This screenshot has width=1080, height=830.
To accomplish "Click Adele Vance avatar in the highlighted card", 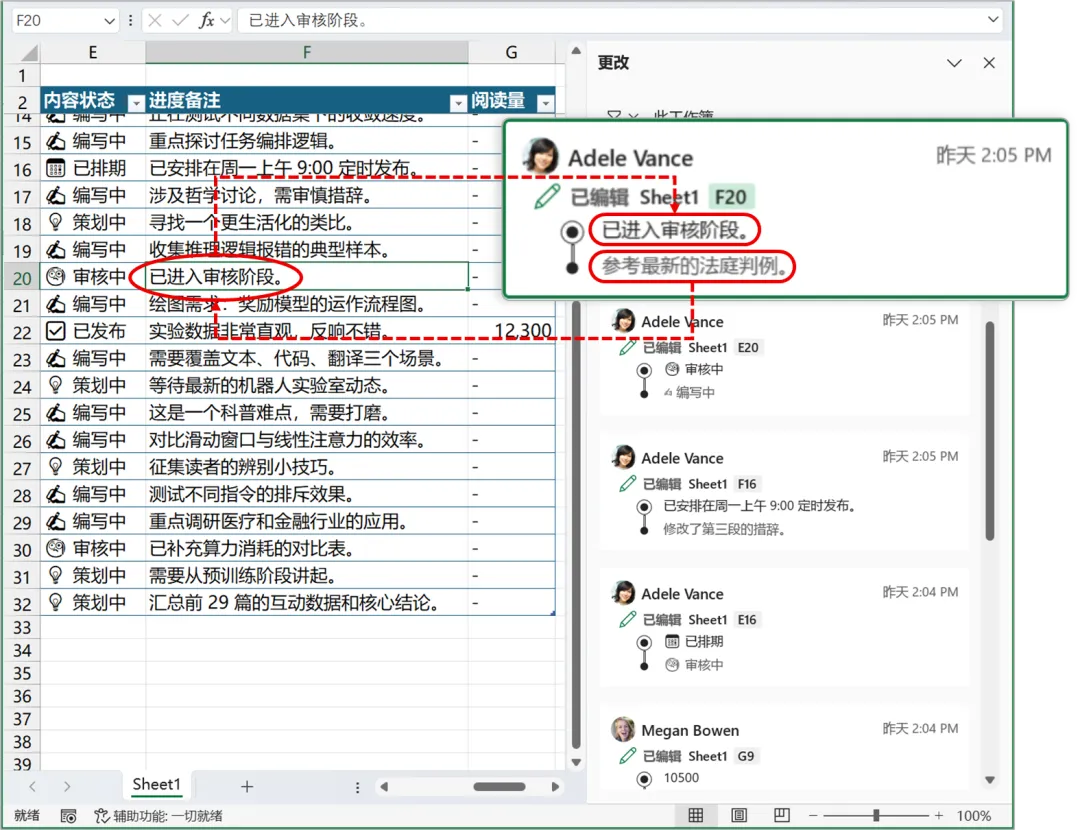I will pyautogui.click(x=540, y=156).
